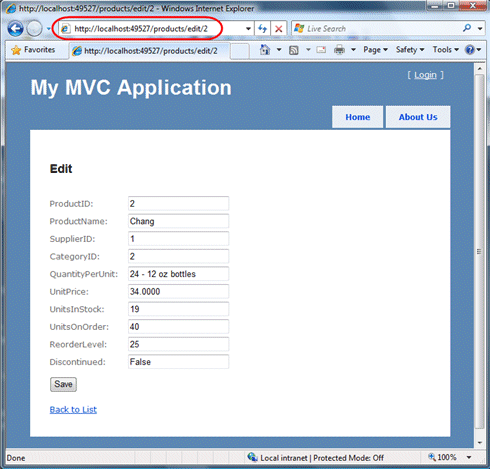Open the Safety menu dropdown
The width and height of the screenshot is (490, 469).
click(410, 50)
